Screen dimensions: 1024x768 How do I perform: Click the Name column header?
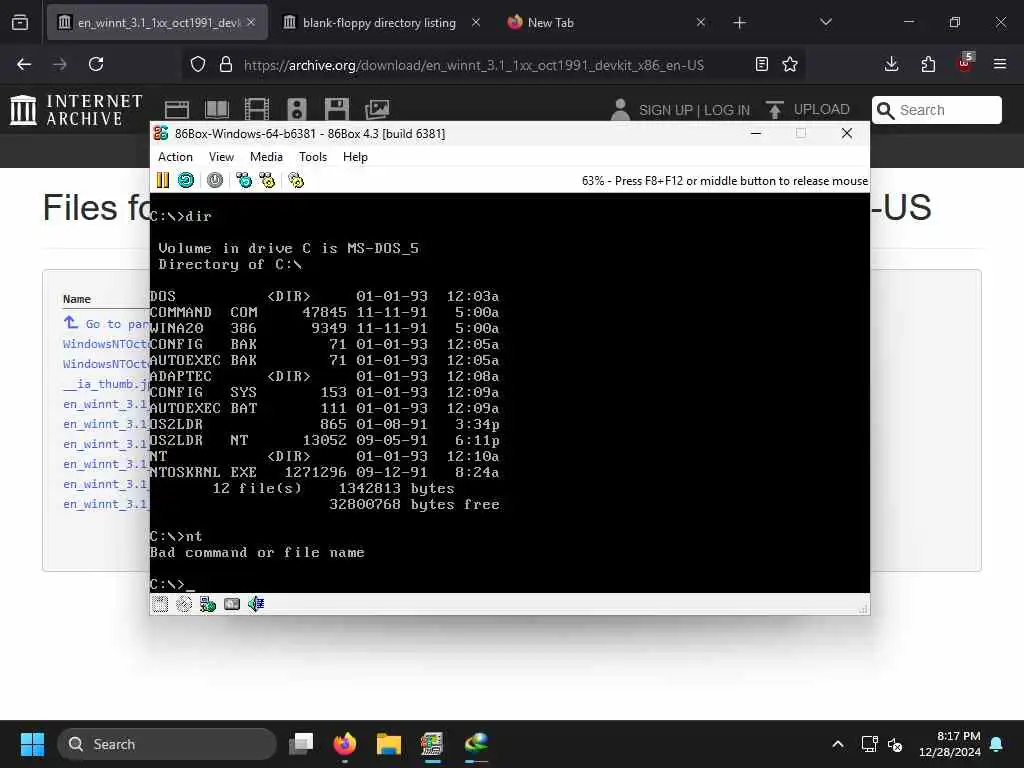76,299
